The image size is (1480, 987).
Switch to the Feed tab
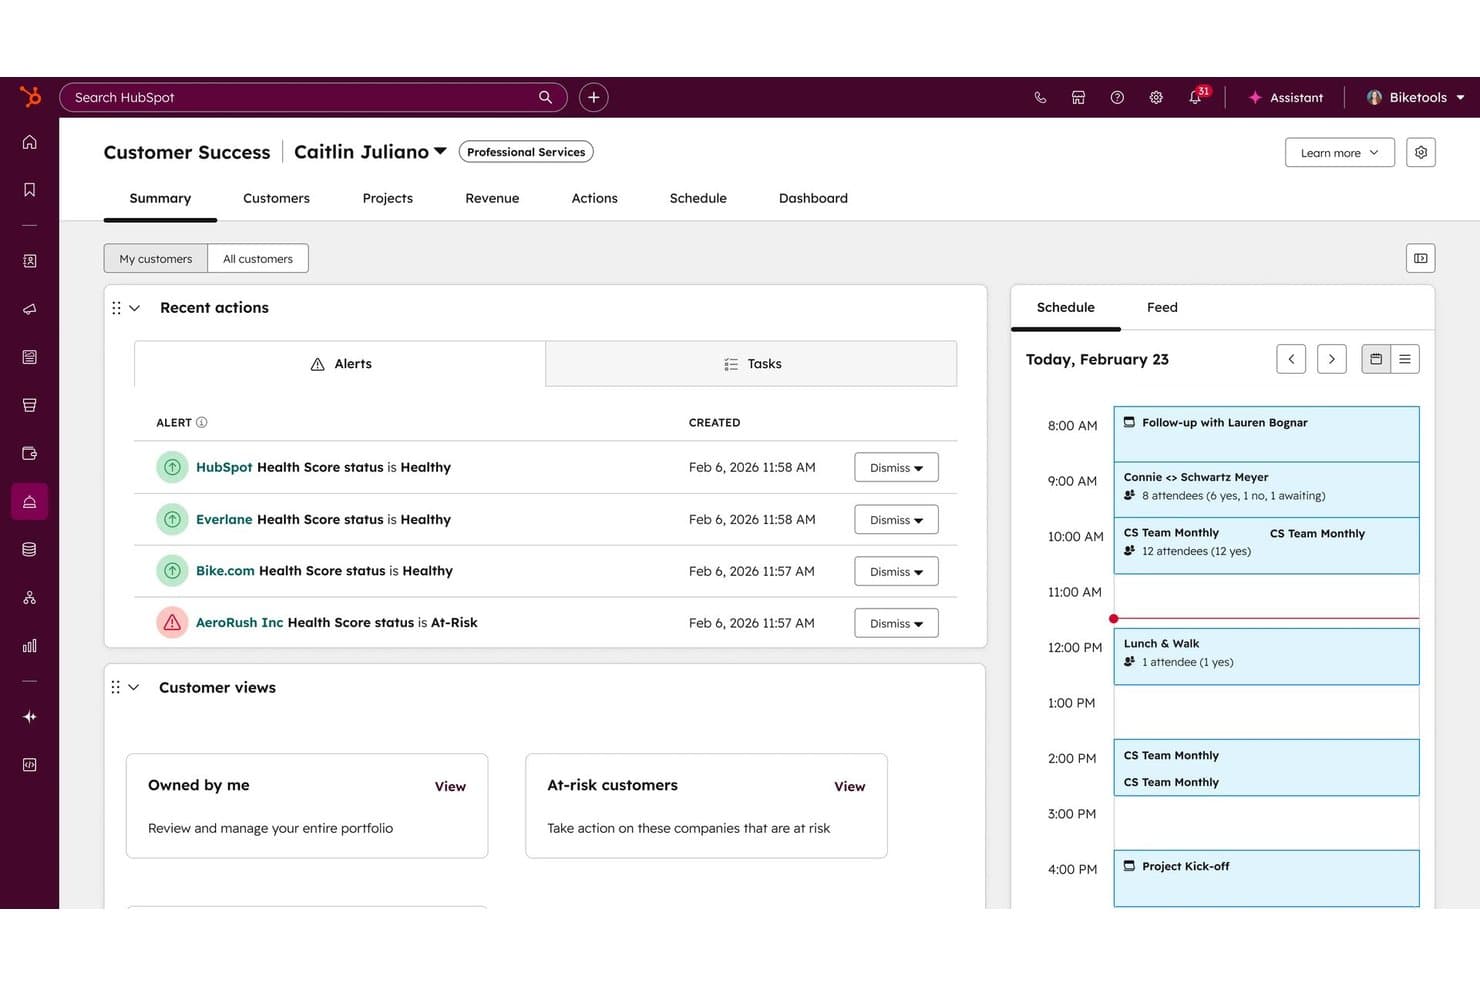pos(1162,307)
